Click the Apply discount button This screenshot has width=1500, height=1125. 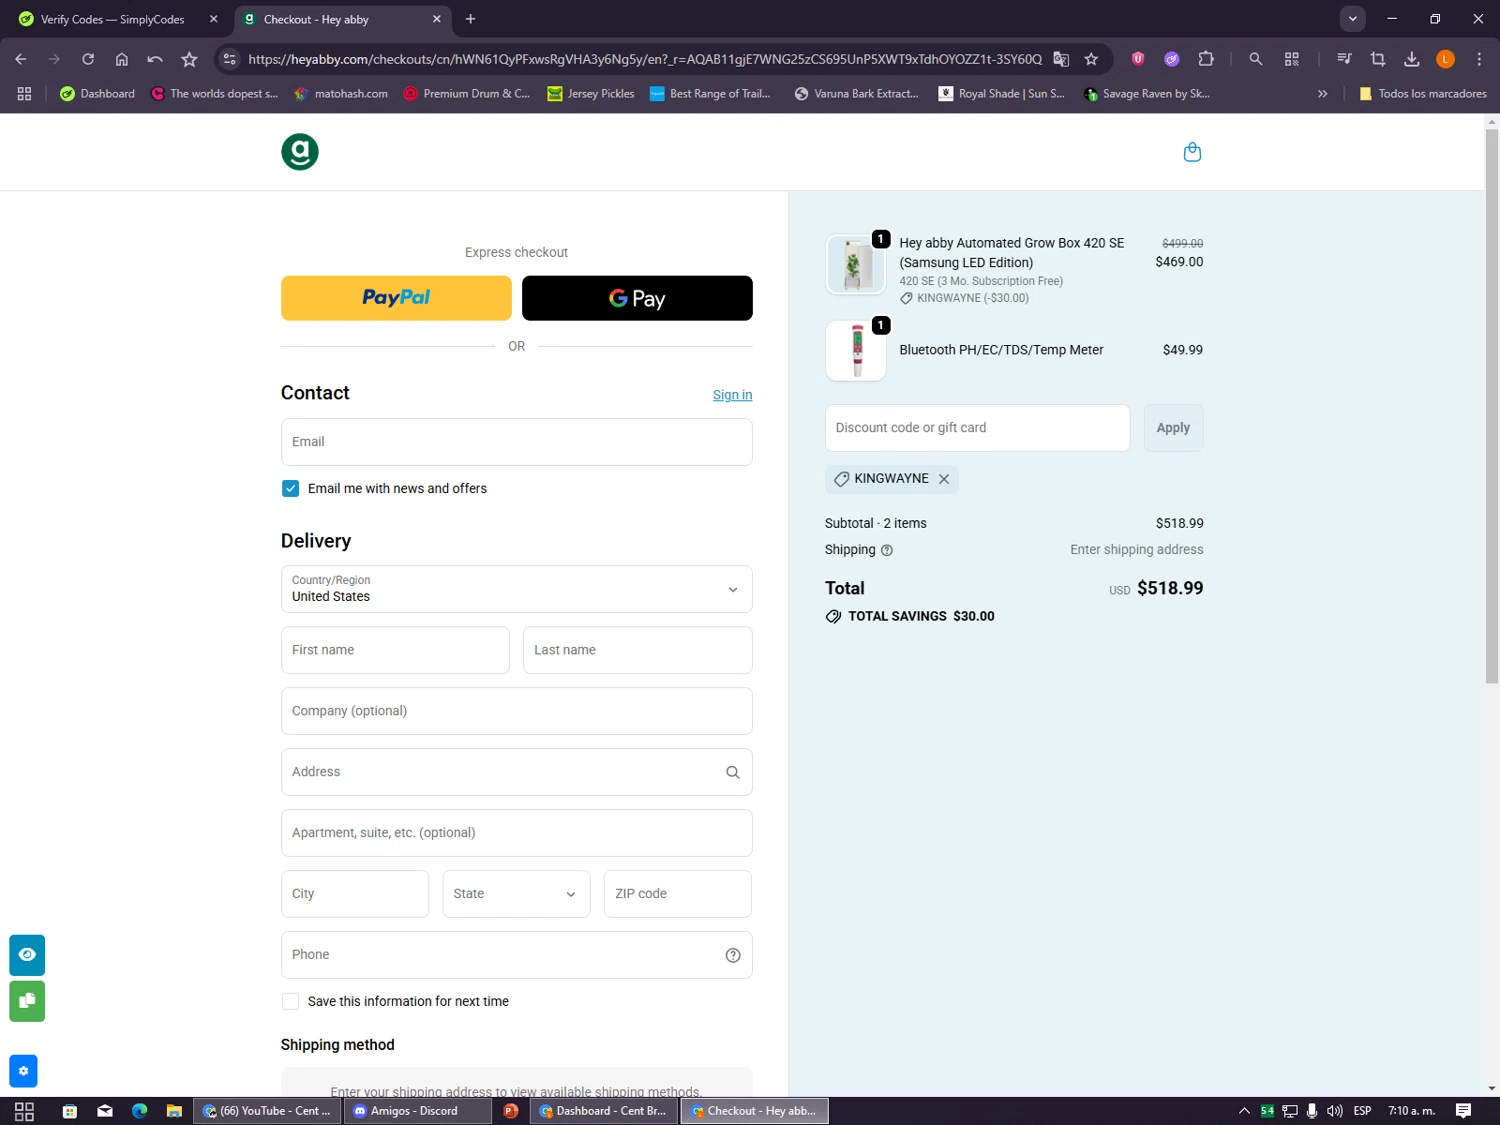(x=1173, y=428)
